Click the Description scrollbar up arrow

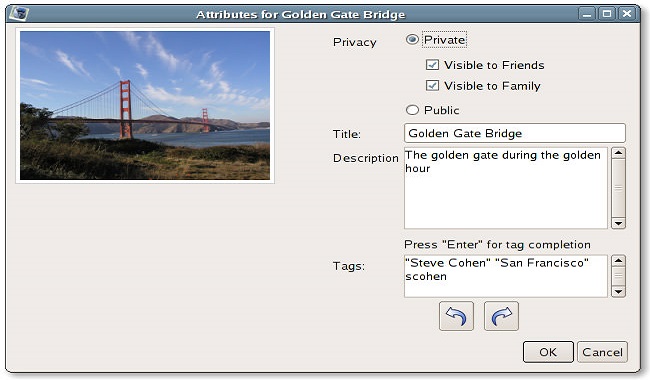(618, 153)
